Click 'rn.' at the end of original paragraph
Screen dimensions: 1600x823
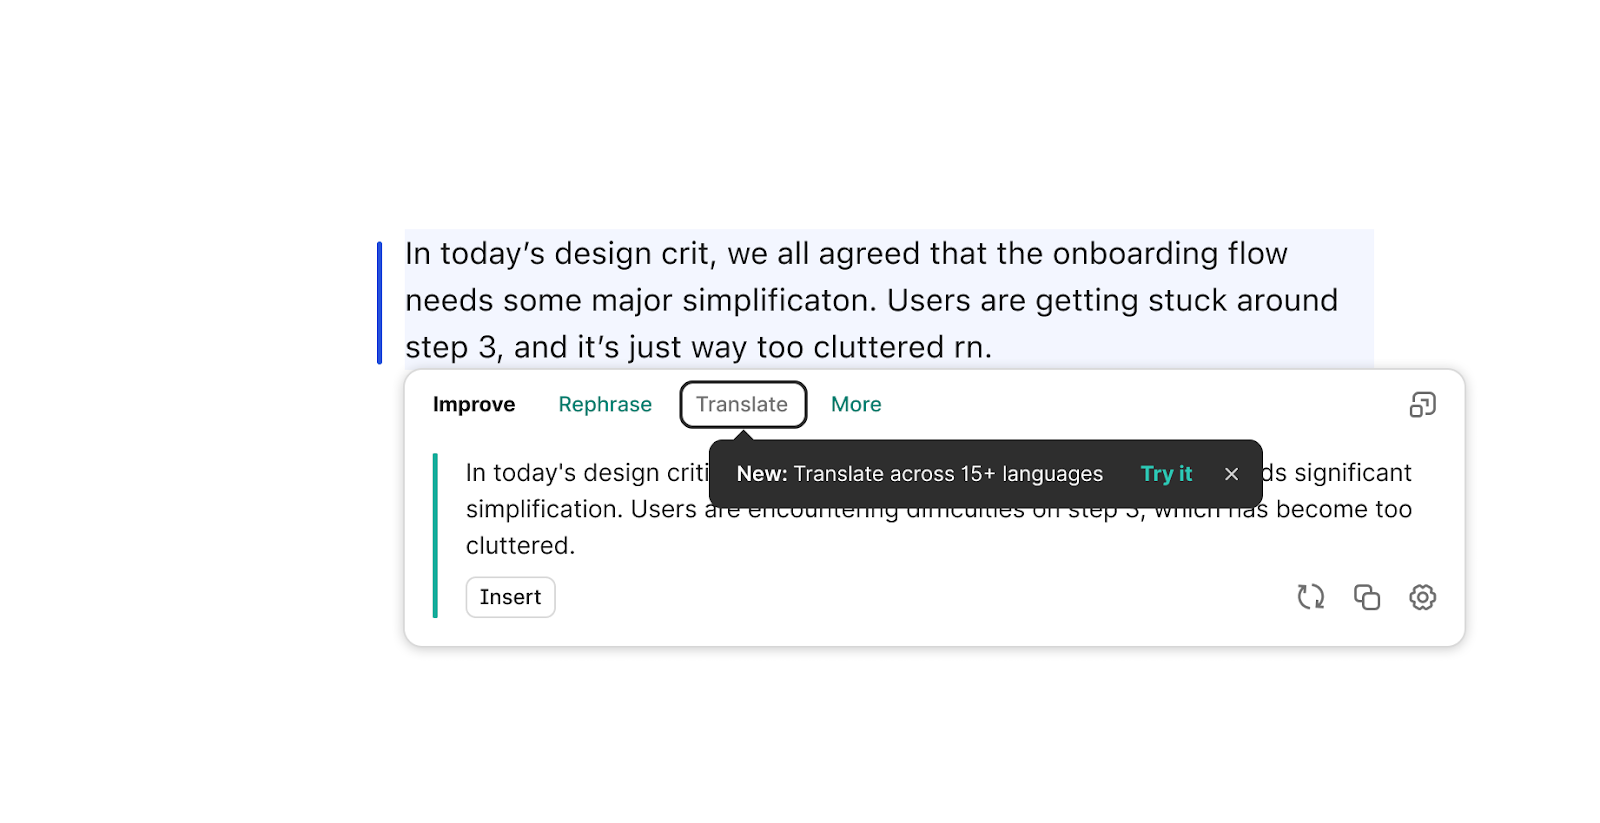[972, 348]
